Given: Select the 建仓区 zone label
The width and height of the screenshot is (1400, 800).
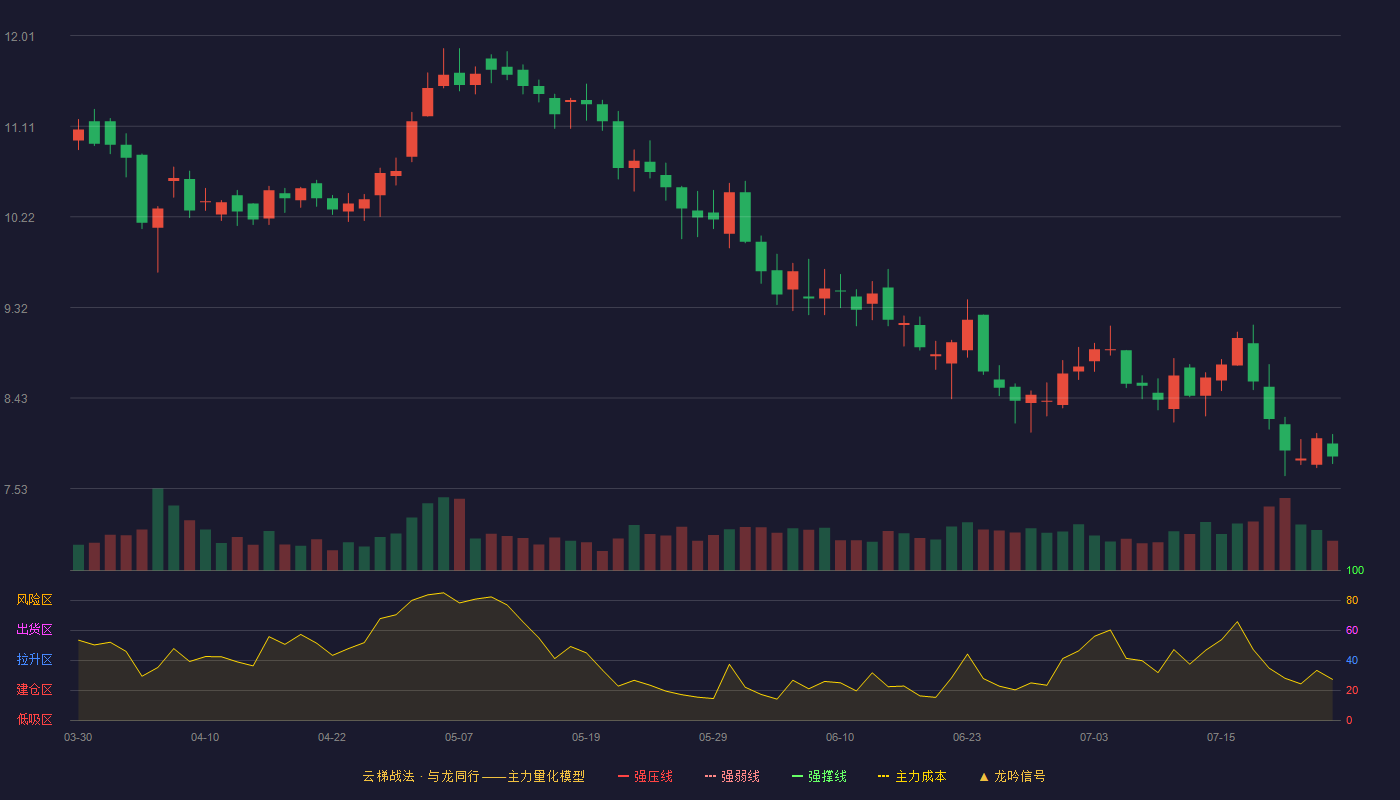Looking at the screenshot, I should click(x=34, y=690).
